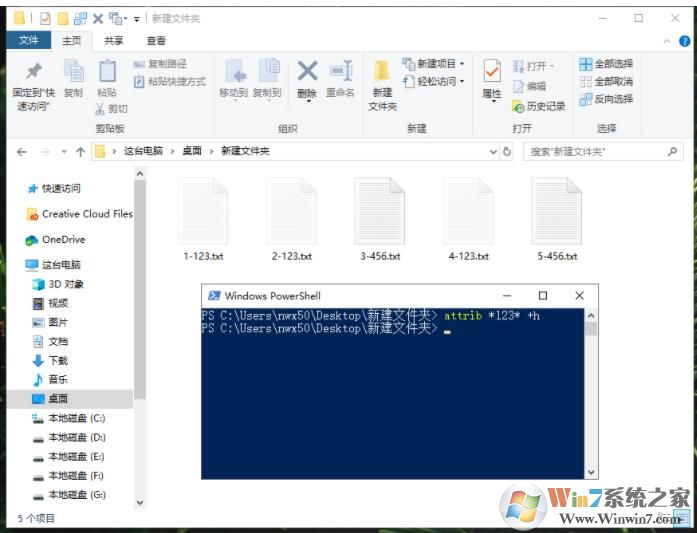
Task: Expand the Easy Access dropdown
Action: (434, 81)
